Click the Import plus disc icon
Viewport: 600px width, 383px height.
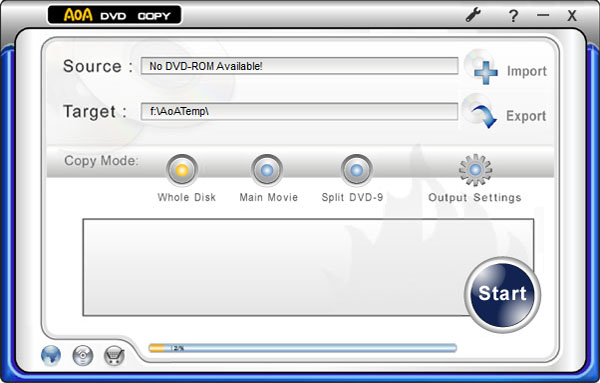click(x=481, y=67)
